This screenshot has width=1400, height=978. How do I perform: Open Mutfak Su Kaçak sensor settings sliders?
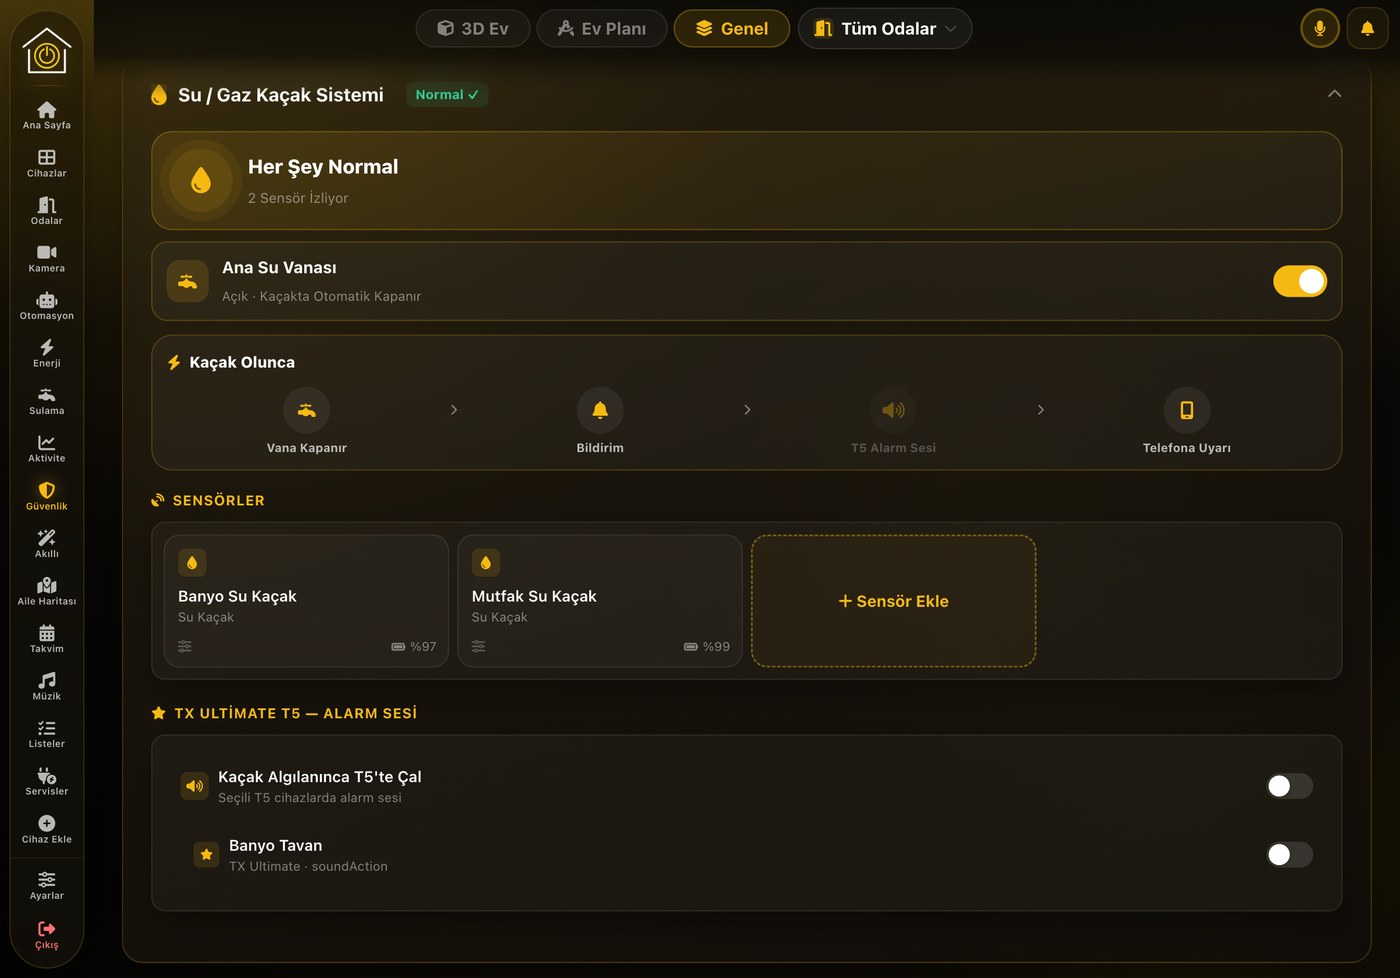[x=478, y=647]
